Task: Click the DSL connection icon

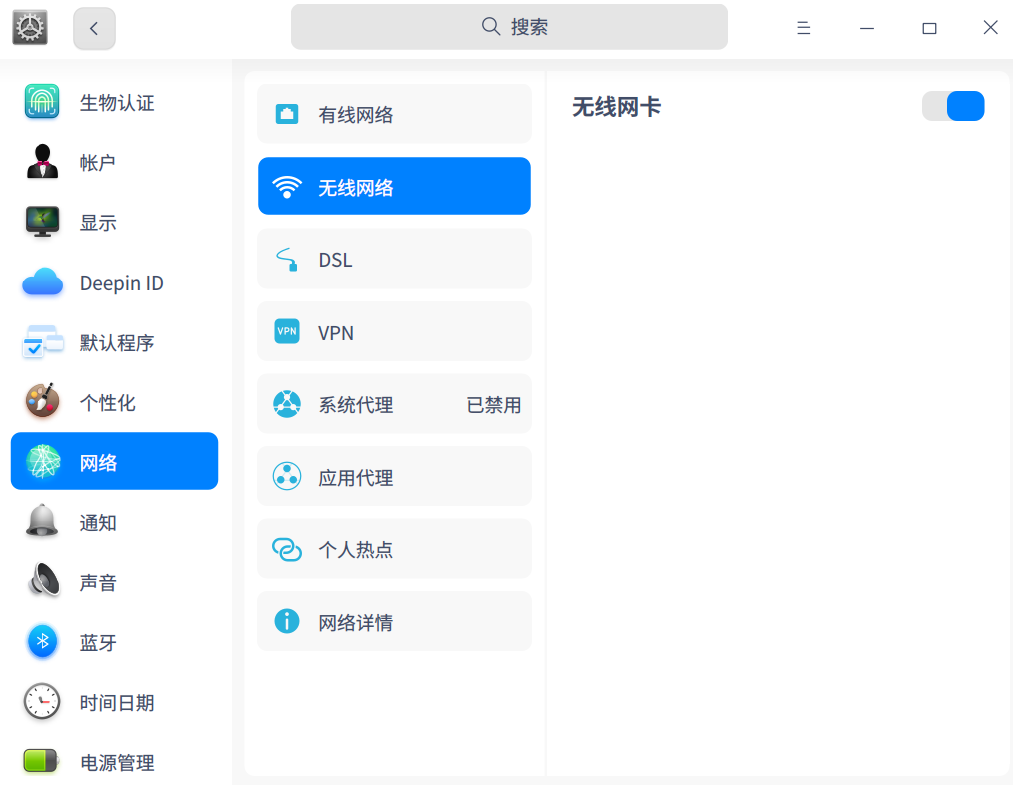Action: (x=288, y=258)
